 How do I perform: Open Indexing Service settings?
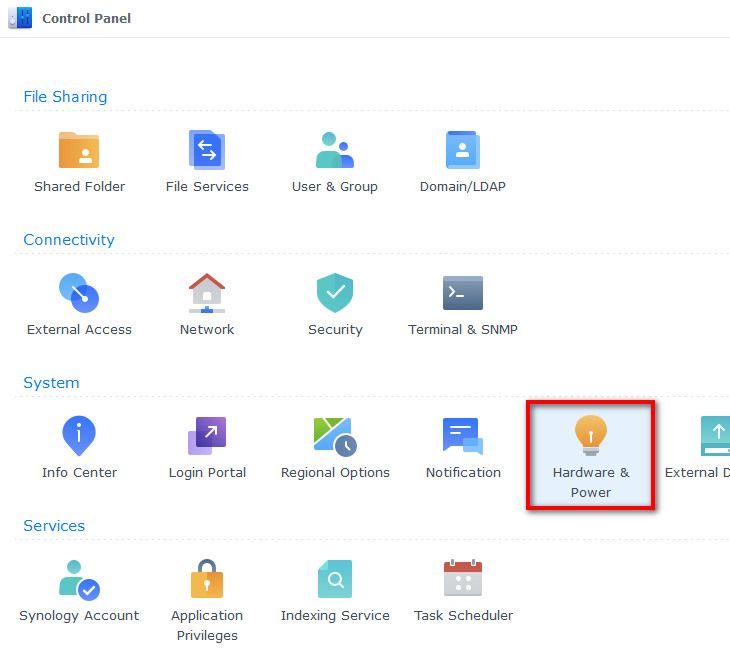pyautogui.click(x=335, y=590)
